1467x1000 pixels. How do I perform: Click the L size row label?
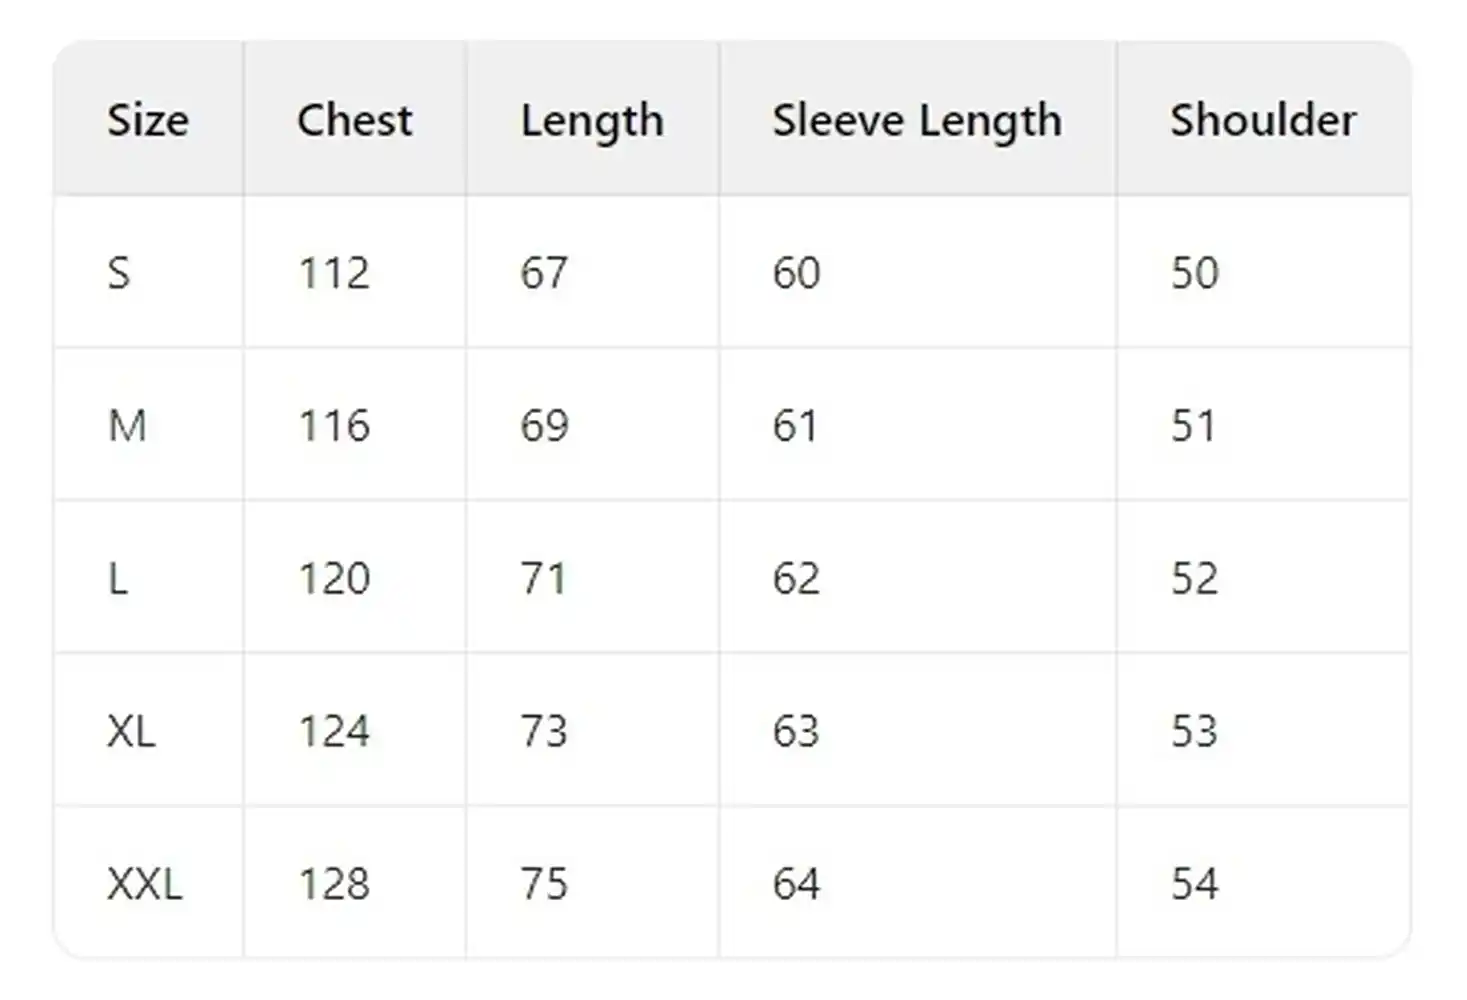click(118, 579)
